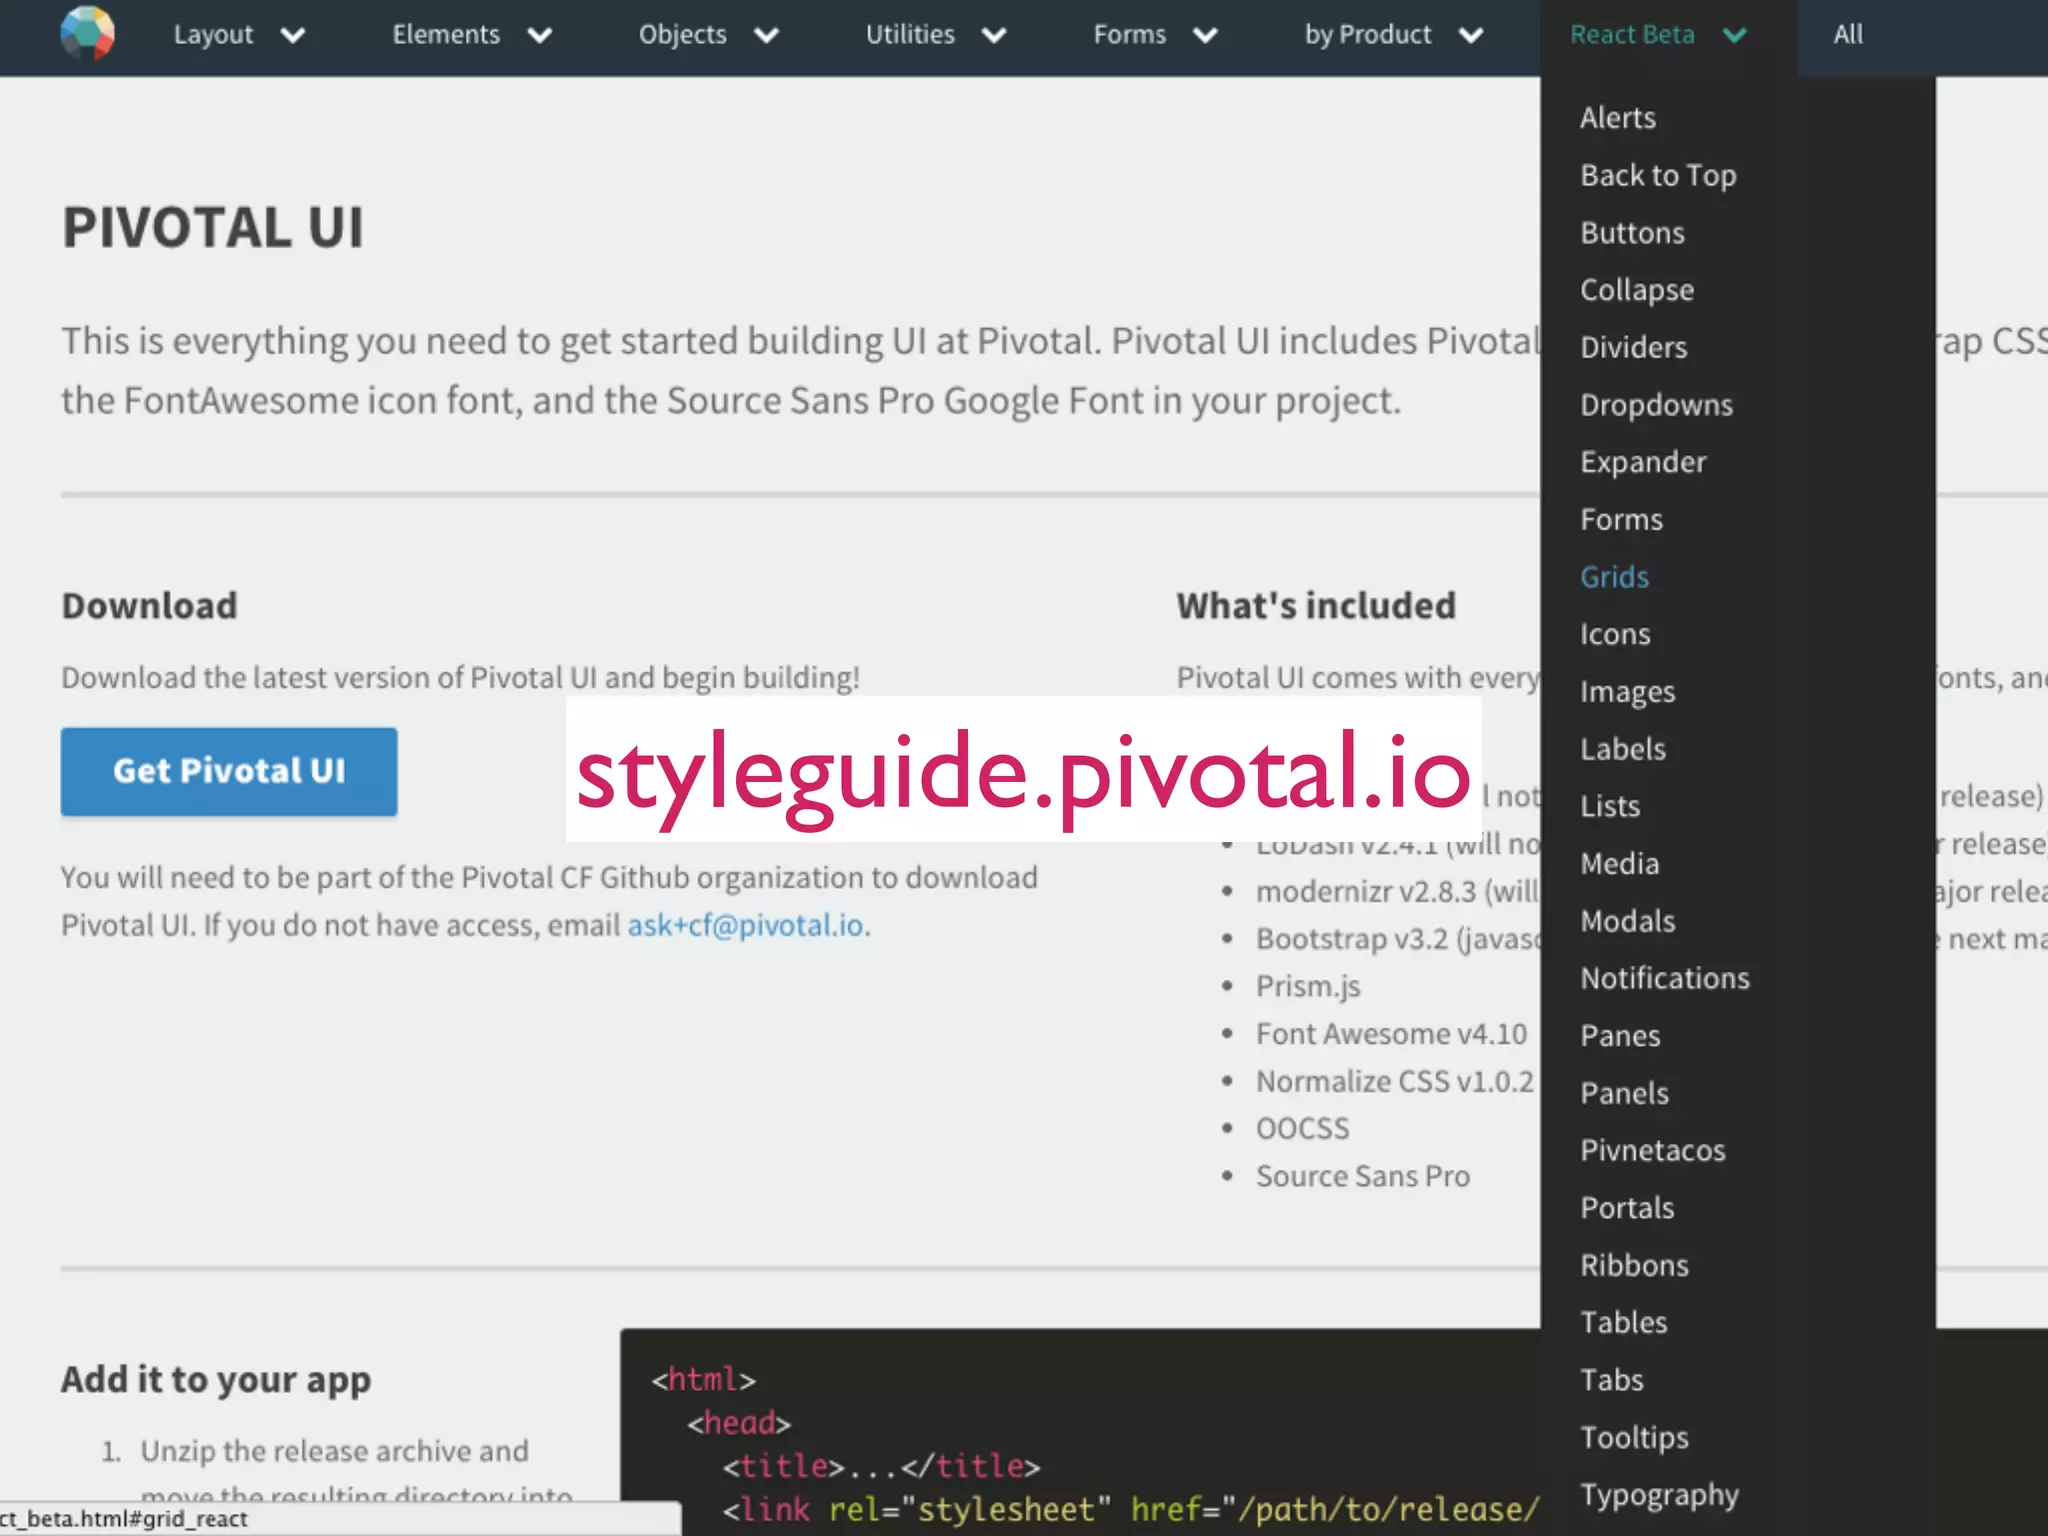Image resolution: width=2048 pixels, height=1536 pixels.
Task: Choose the Modals menu entry
Action: 1627,921
